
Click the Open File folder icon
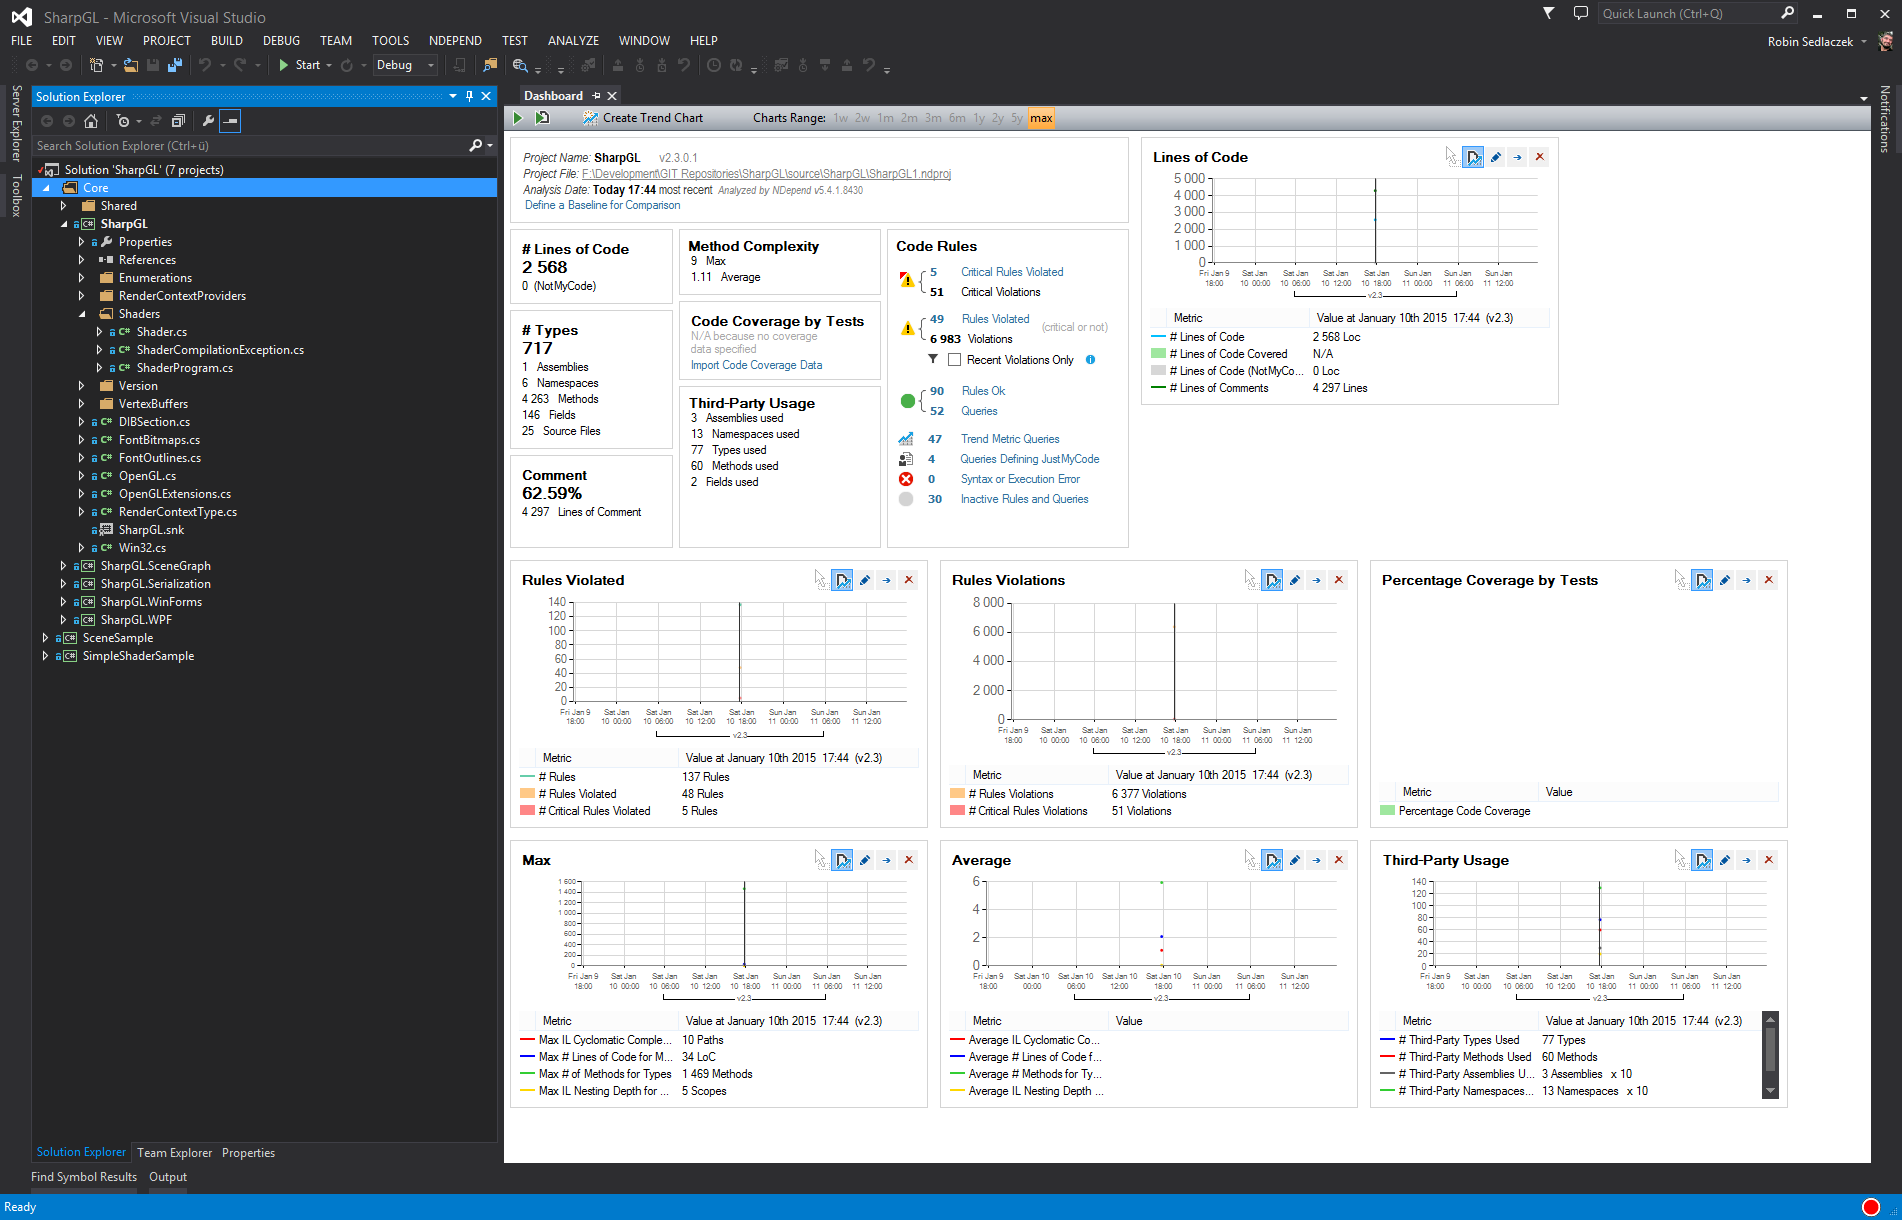(131, 65)
